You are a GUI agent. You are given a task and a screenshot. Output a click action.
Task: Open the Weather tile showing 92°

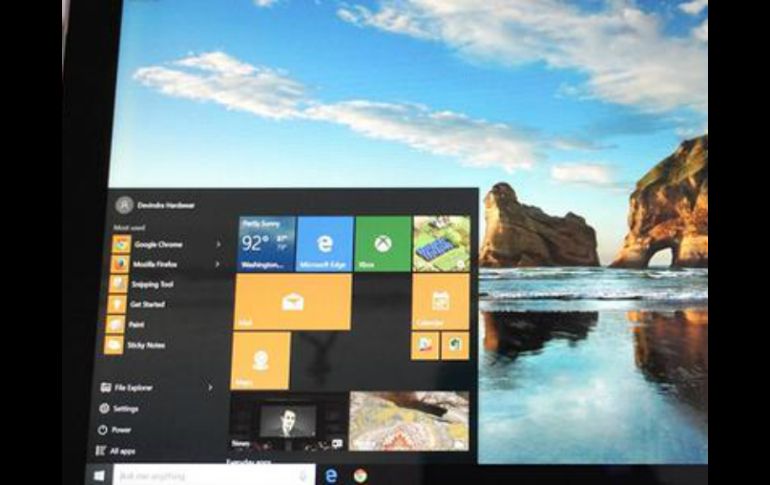266,244
